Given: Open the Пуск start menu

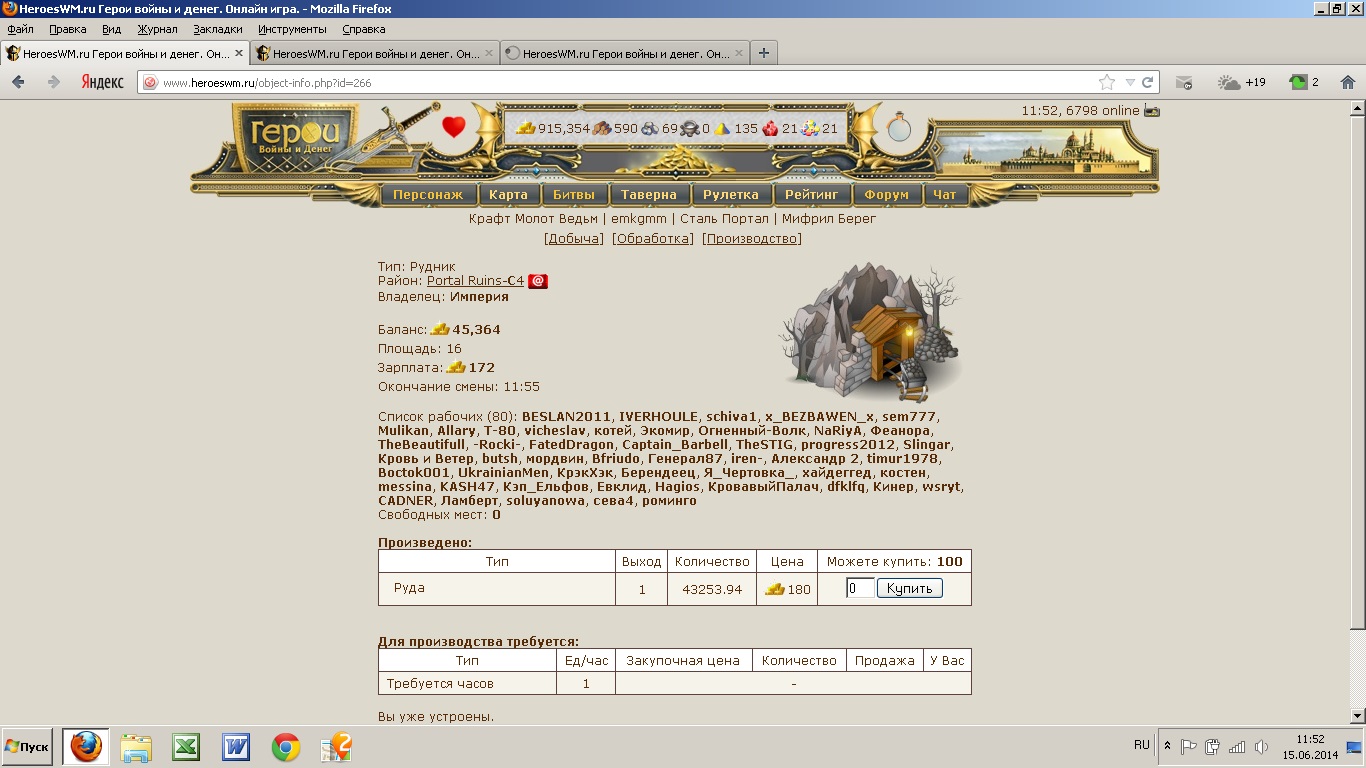Looking at the screenshot, I should click(x=27, y=747).
